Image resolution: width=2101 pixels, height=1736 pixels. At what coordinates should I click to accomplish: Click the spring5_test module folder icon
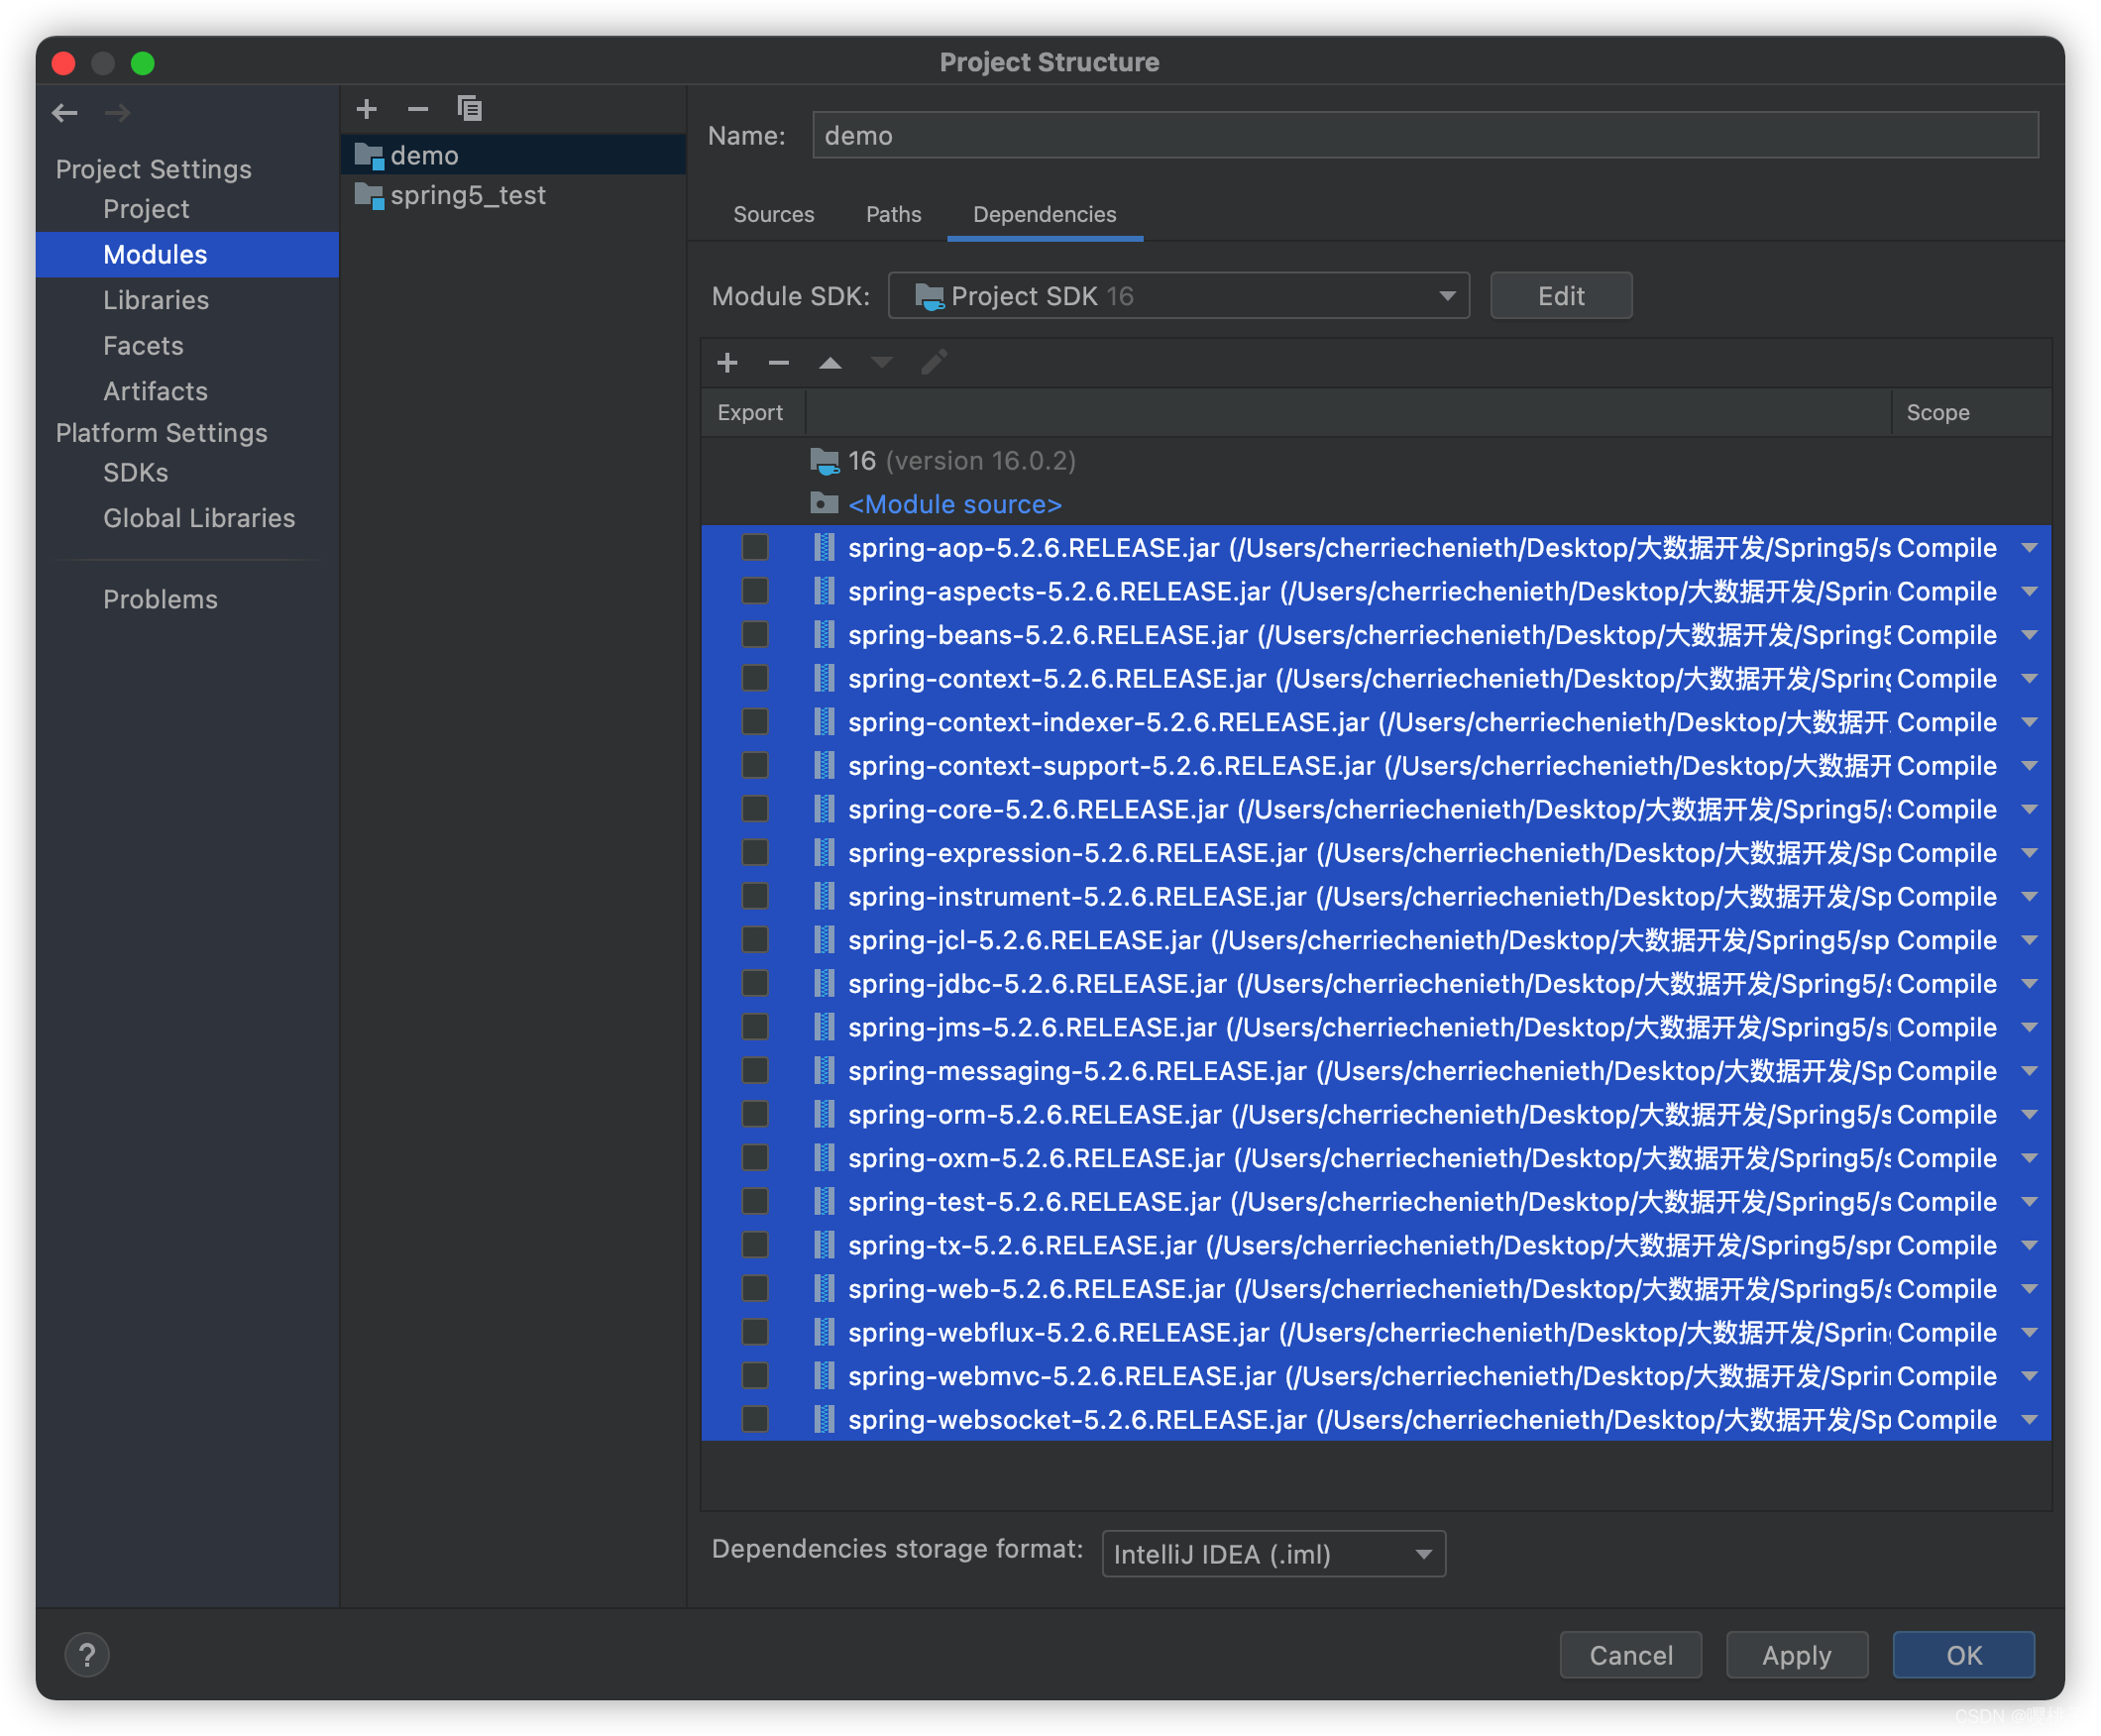(370, 196)
